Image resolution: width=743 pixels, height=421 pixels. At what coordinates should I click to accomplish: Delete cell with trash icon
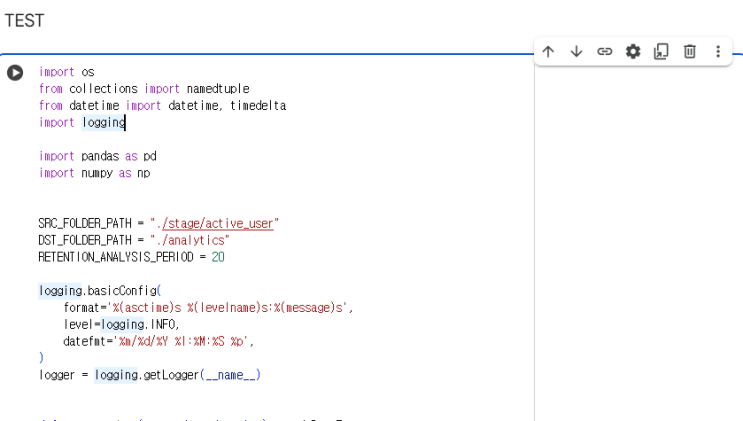(689, 51)
